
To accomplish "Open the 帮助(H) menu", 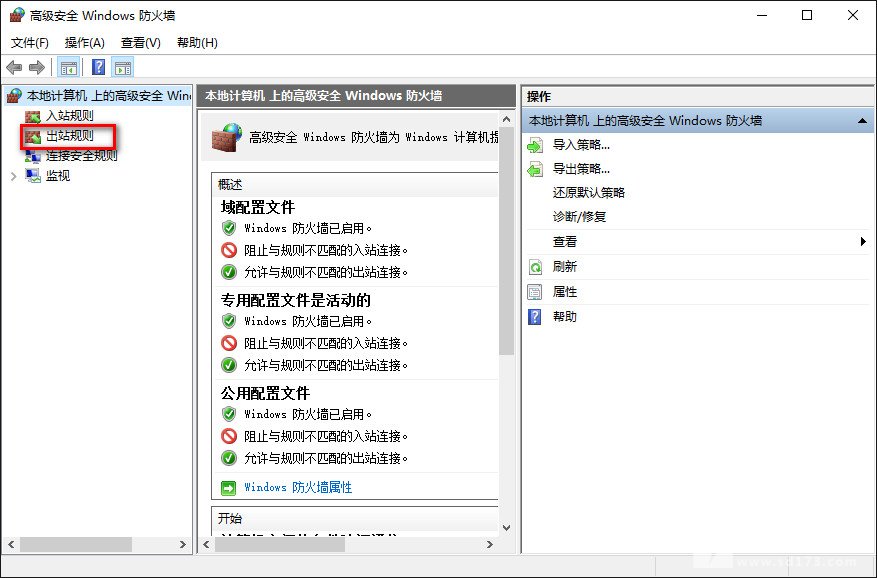I will pyautogui.click(x=197, y=43).
